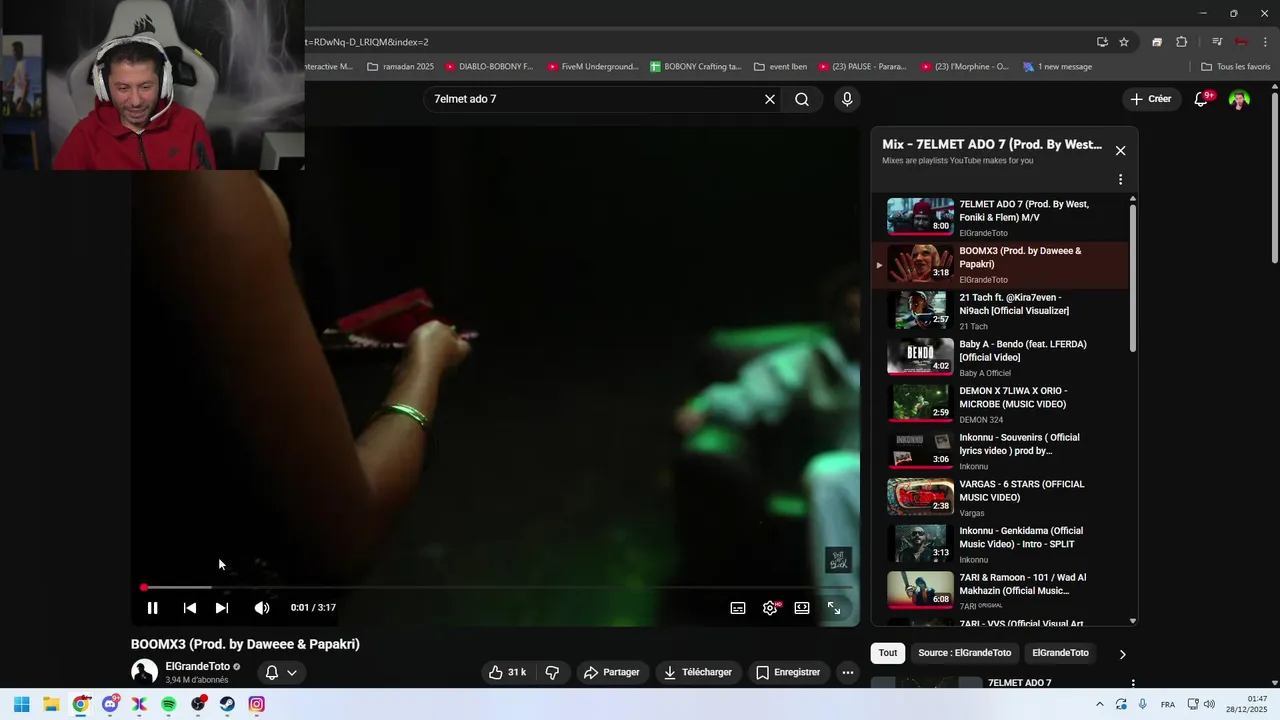Click the video title 'BOOMX3 (Prod. by Daweee & Papakri)'
Viewport: 1280px width, 720px height.
245,644
